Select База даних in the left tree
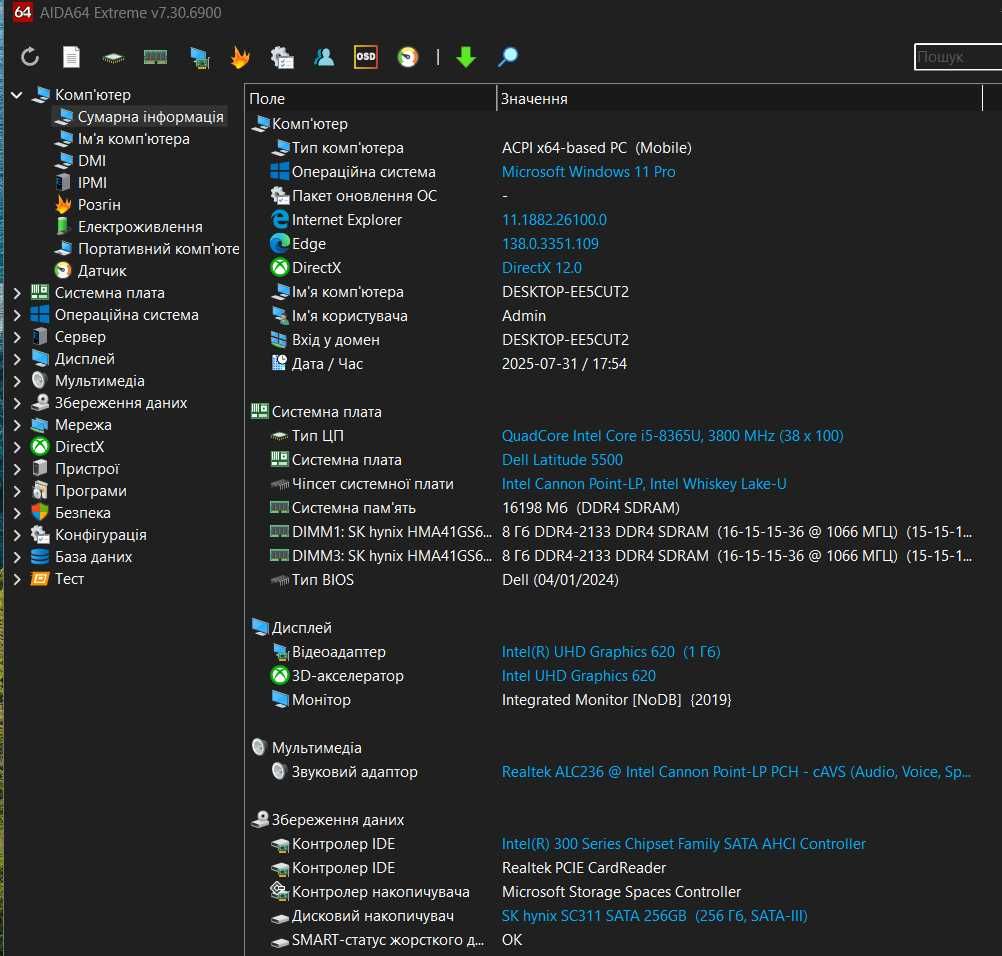Image resolution: width=1002 pixels, height=956 pixels. tap(93, 557)
